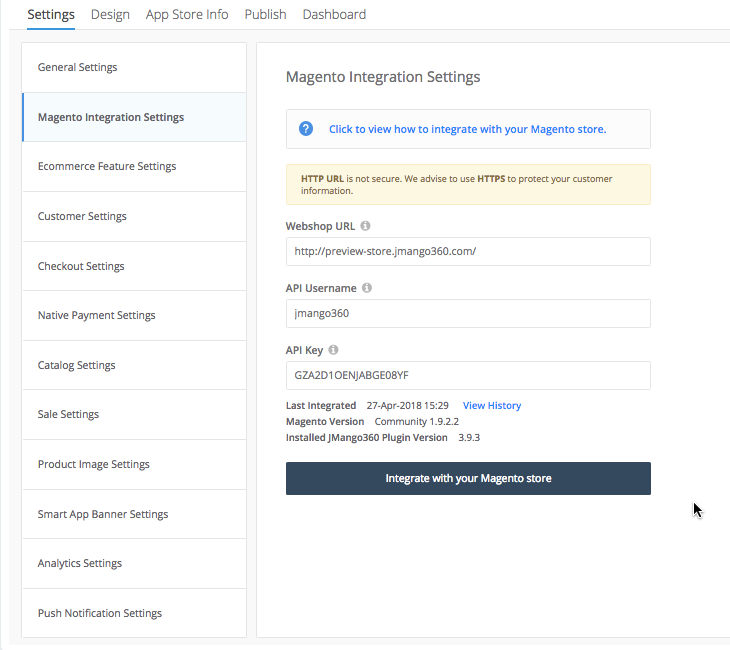Show Push Notification Settings
The width and height of the screenshot is (730, 650).
pyautogui.click(x=100, y=613)
